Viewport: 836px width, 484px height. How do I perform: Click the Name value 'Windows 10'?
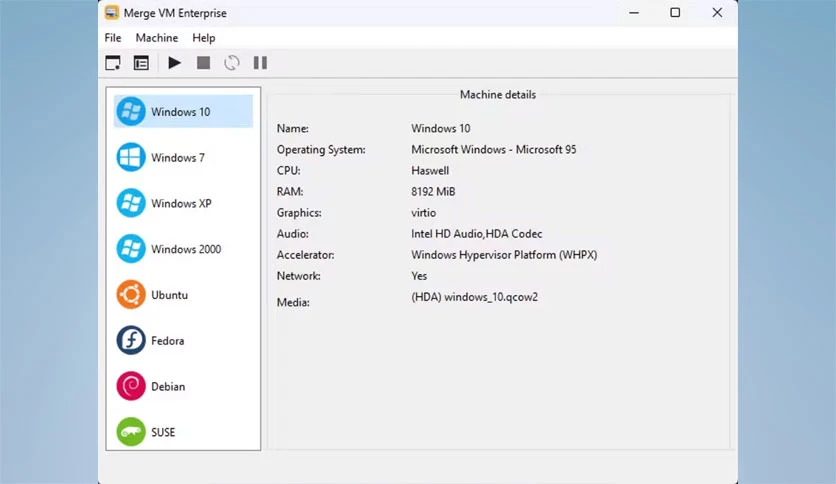[x=440, y=128]
